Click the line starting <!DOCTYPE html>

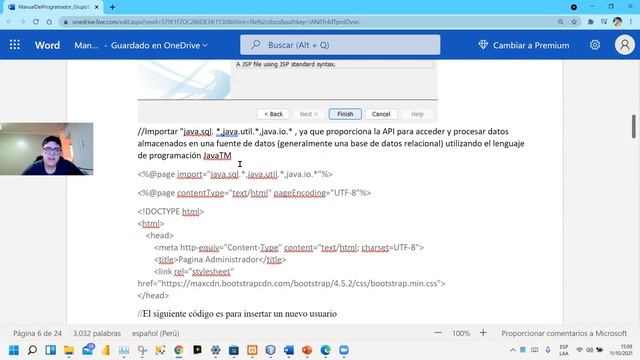tap(171, 211)
